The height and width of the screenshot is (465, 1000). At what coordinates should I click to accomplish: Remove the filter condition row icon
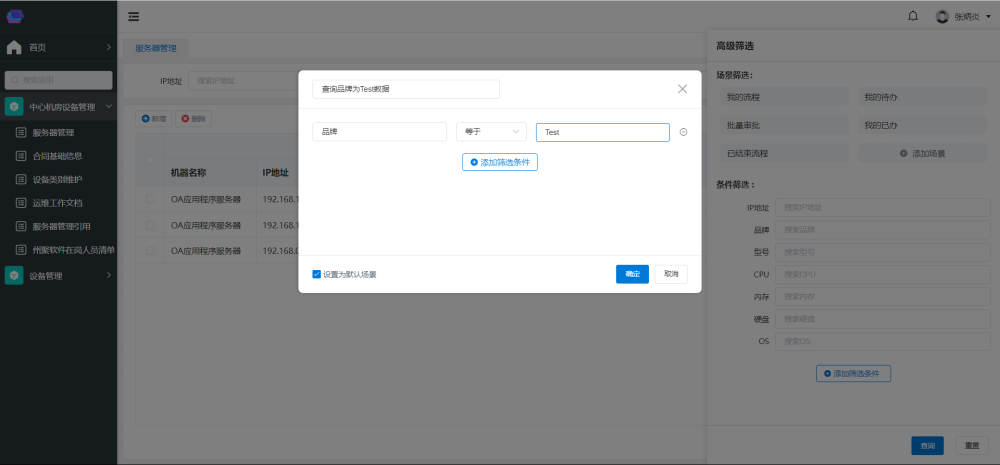683,132
